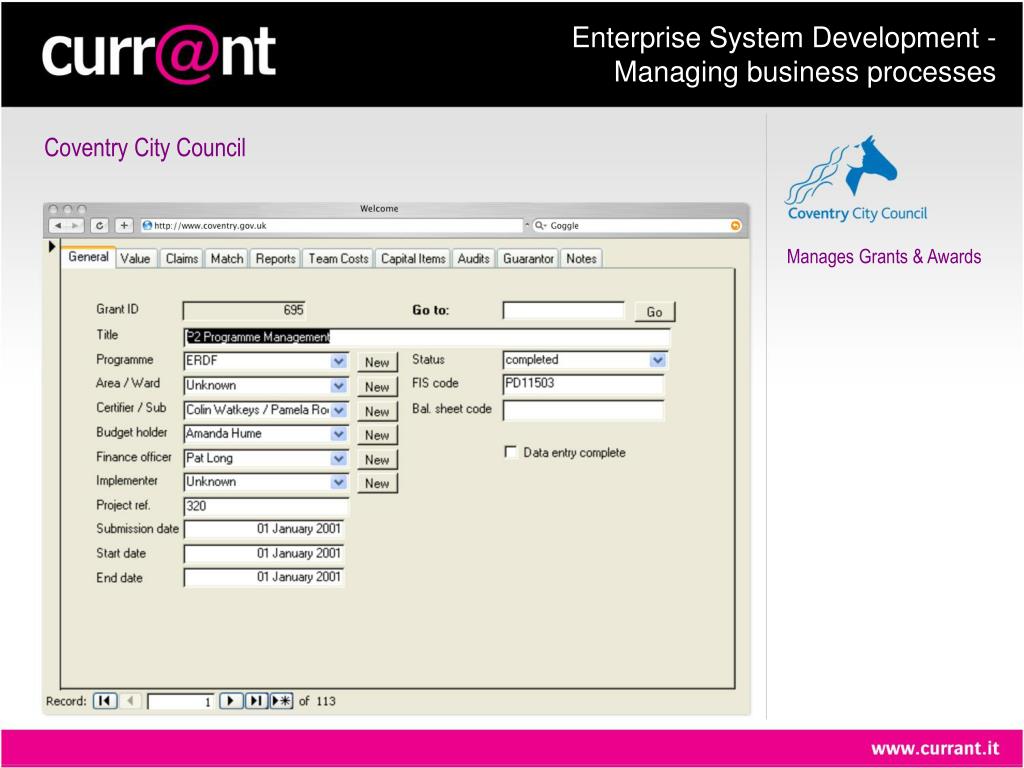Switch to the Match tab
The image size is (1024, 768).
tap(227, 259)
